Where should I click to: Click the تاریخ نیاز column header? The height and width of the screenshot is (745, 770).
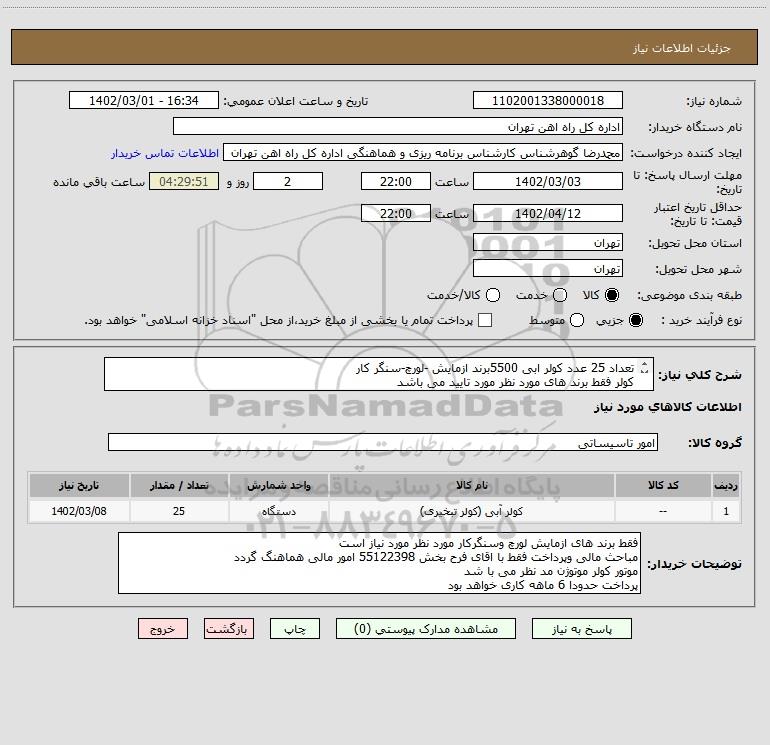(79, 485)
